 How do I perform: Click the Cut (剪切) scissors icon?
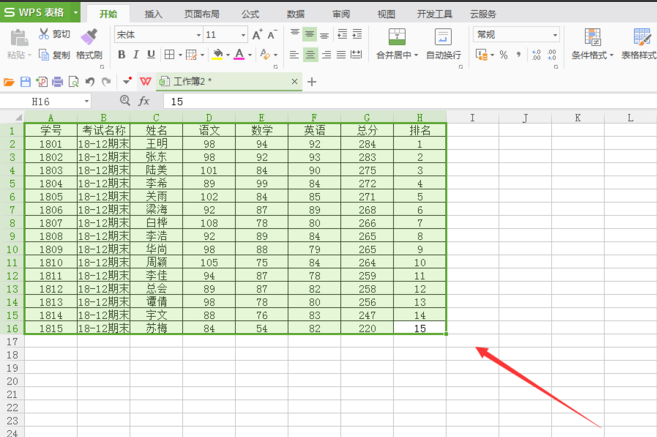45,34
